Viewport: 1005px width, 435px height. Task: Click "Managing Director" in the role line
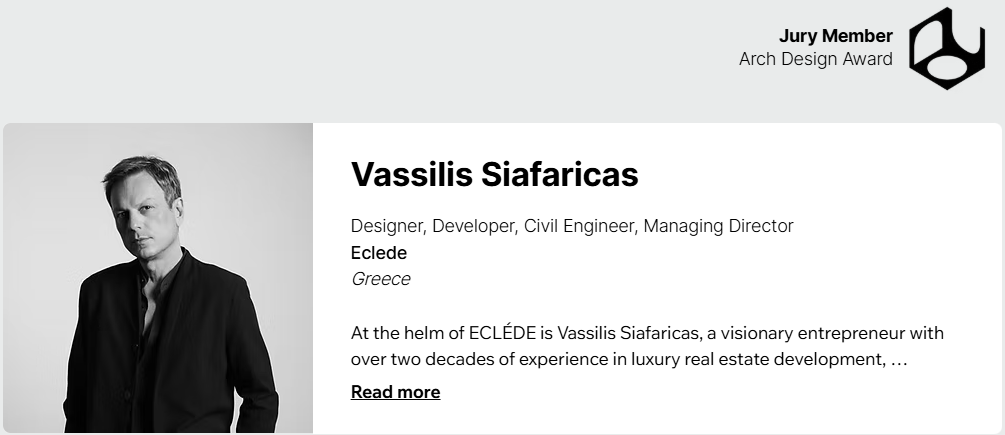point(718,226)
